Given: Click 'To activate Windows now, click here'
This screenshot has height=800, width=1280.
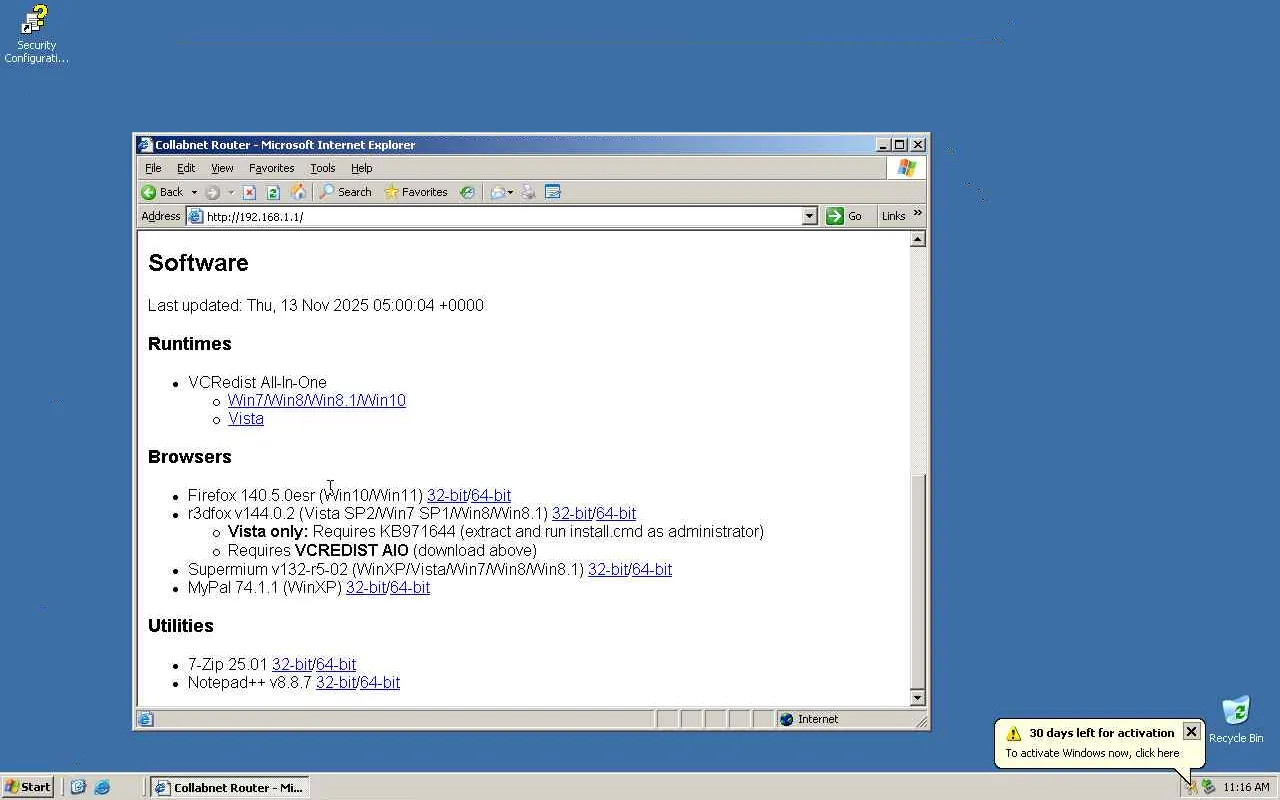Looking at the screenshot, I should tap(1092, 753).
